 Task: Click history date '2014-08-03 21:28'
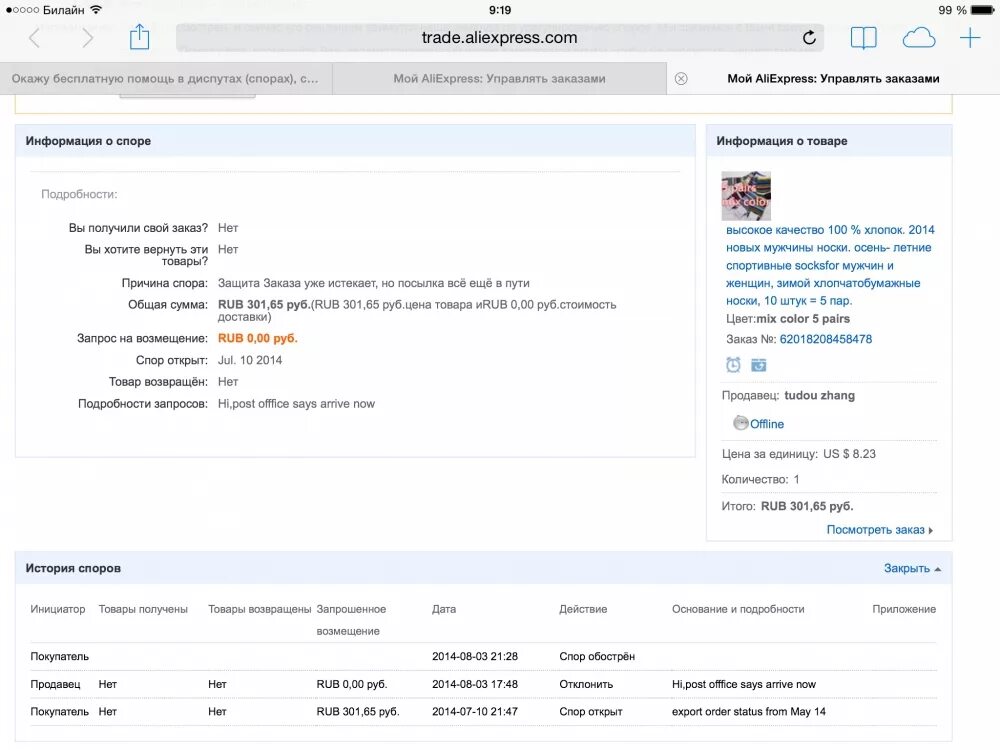pos(474,656)
